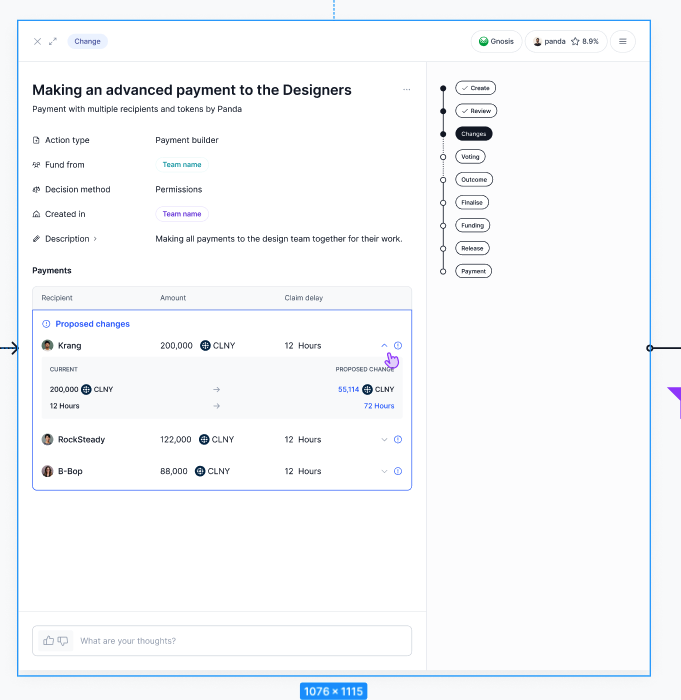
Task: Go to the Voting step
Action: point(470,157)
